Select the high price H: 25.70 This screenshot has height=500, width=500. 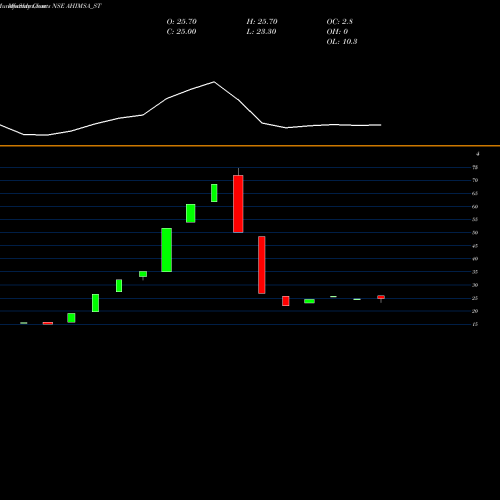coord(262,22)
